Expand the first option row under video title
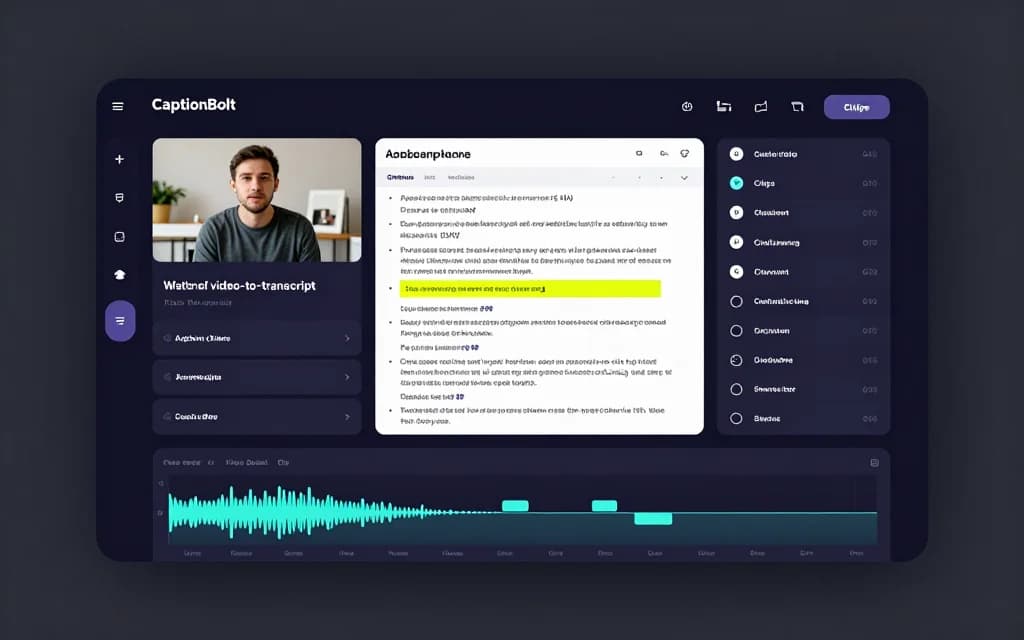The width and height of the screenshot is (1024, 640). click(257, 338)
